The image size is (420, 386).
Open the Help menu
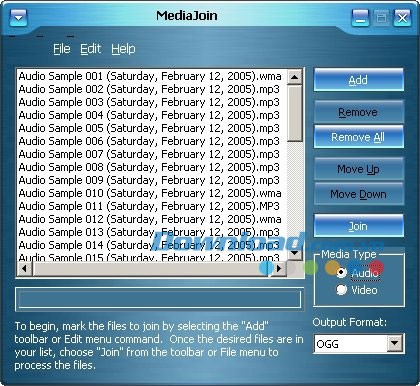pyautogui.click(x=123, y=49)
